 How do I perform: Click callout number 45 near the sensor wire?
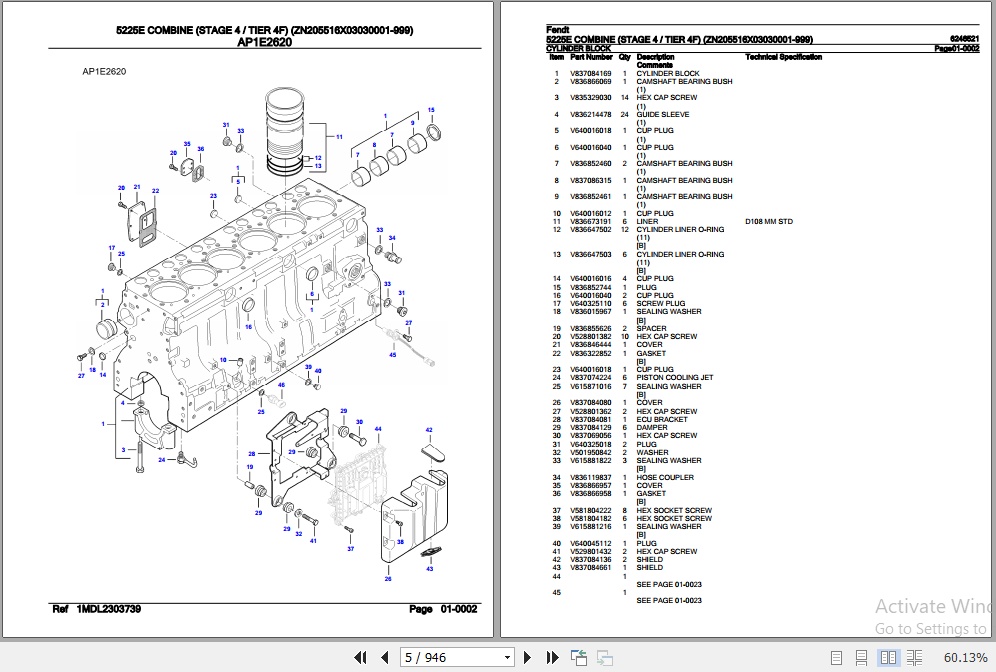pos(393,354)
